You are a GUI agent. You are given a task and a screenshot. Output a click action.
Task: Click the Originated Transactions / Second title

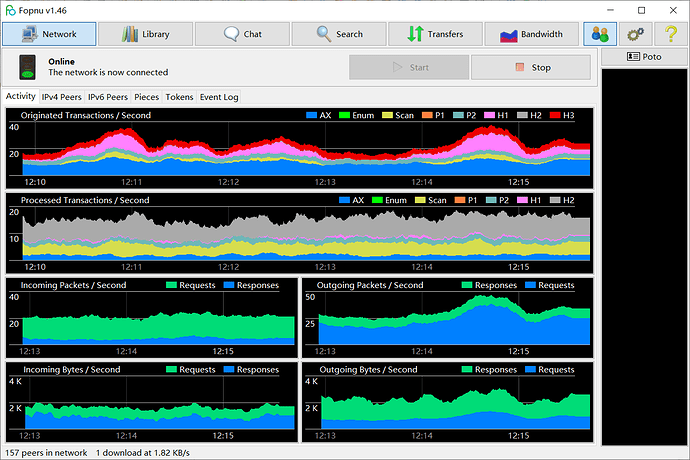pos(86,115)
